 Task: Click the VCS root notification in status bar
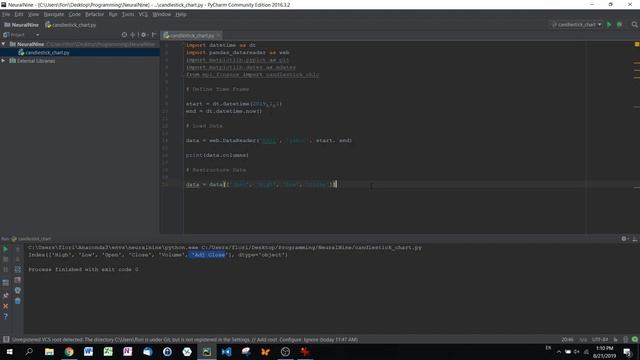point(184,340)
